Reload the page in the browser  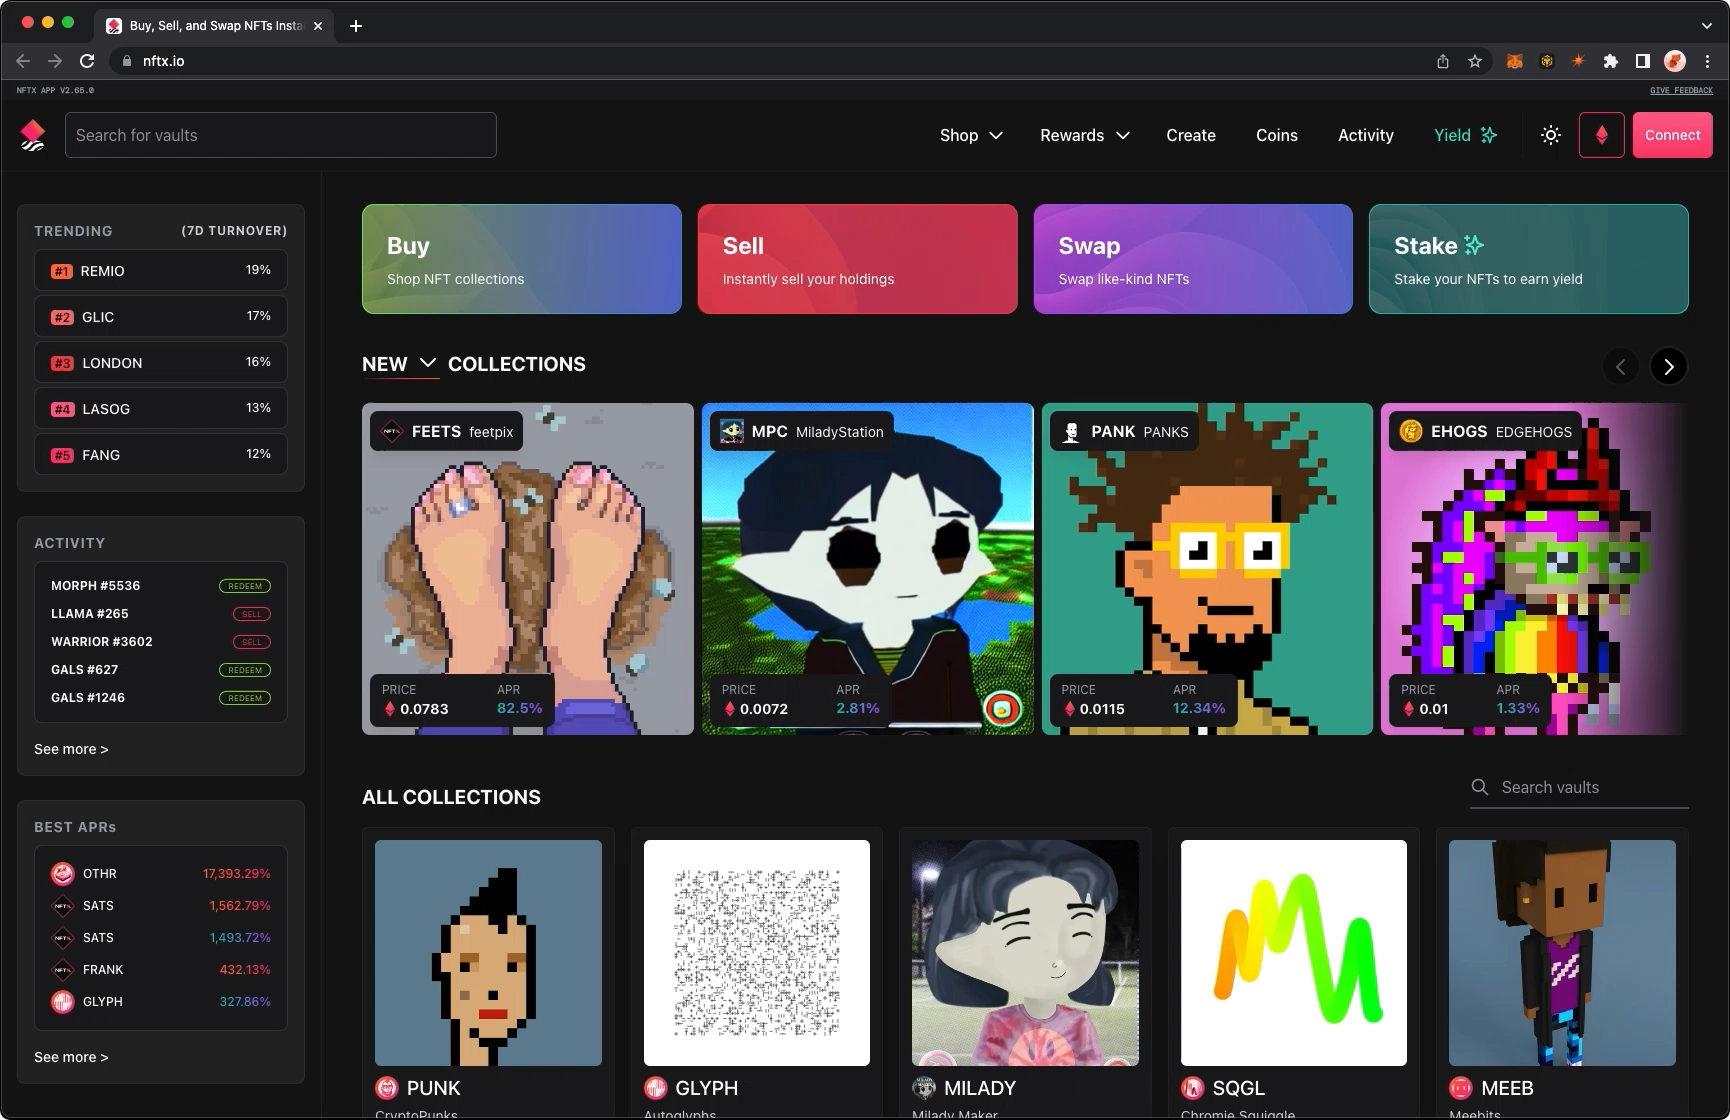(87, 61)
